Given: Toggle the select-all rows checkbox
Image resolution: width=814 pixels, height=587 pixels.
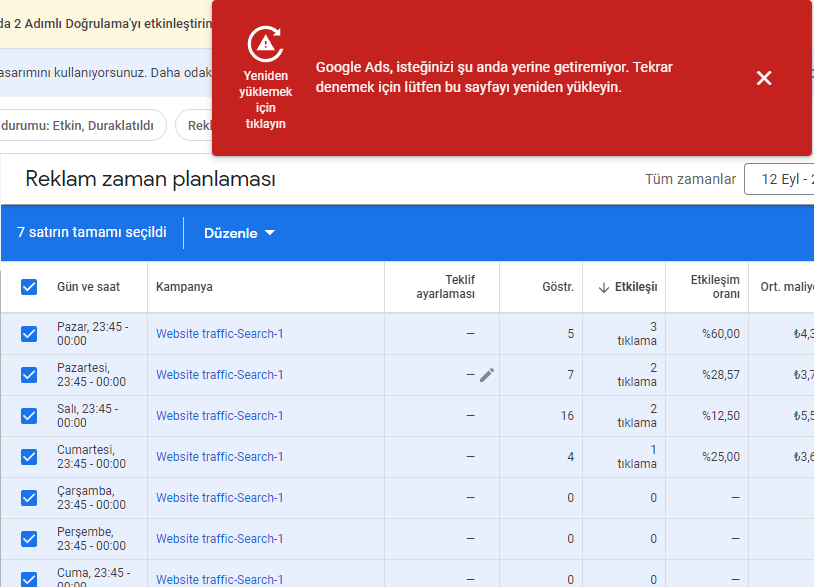Looking at the screenshot, I should pos(29,287).
